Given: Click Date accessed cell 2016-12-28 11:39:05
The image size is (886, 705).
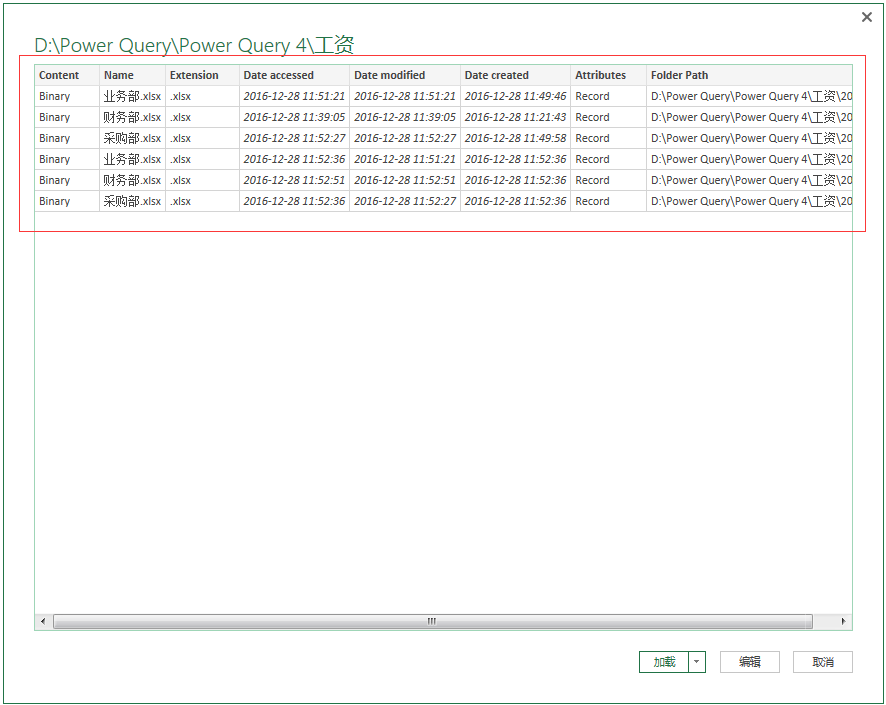Looking at the screenshot, I should pos(294,118).
